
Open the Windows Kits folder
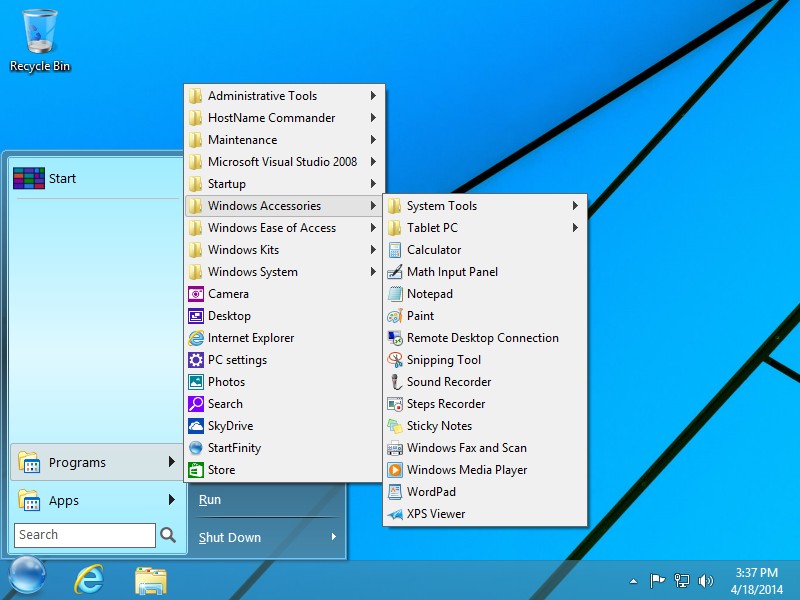[x=283, y=250]
